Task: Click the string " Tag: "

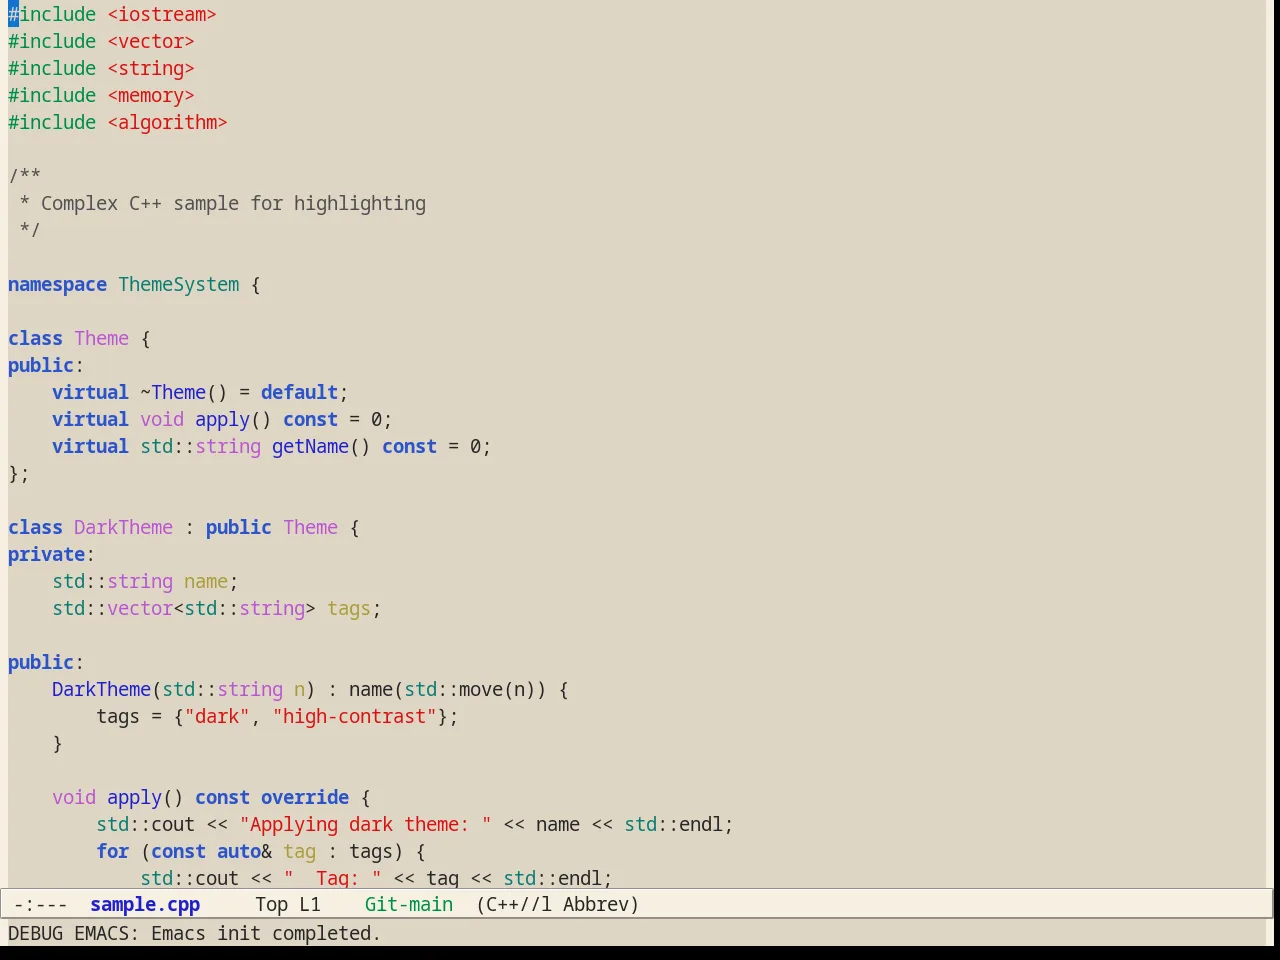Action: tap(332, 878)
